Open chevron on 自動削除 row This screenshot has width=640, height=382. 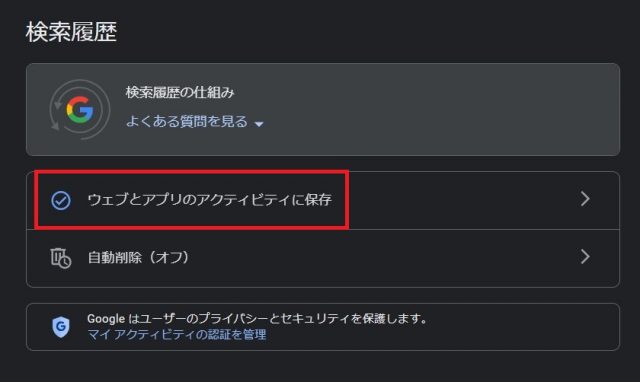pyautogui.click(x=585, y=257)
